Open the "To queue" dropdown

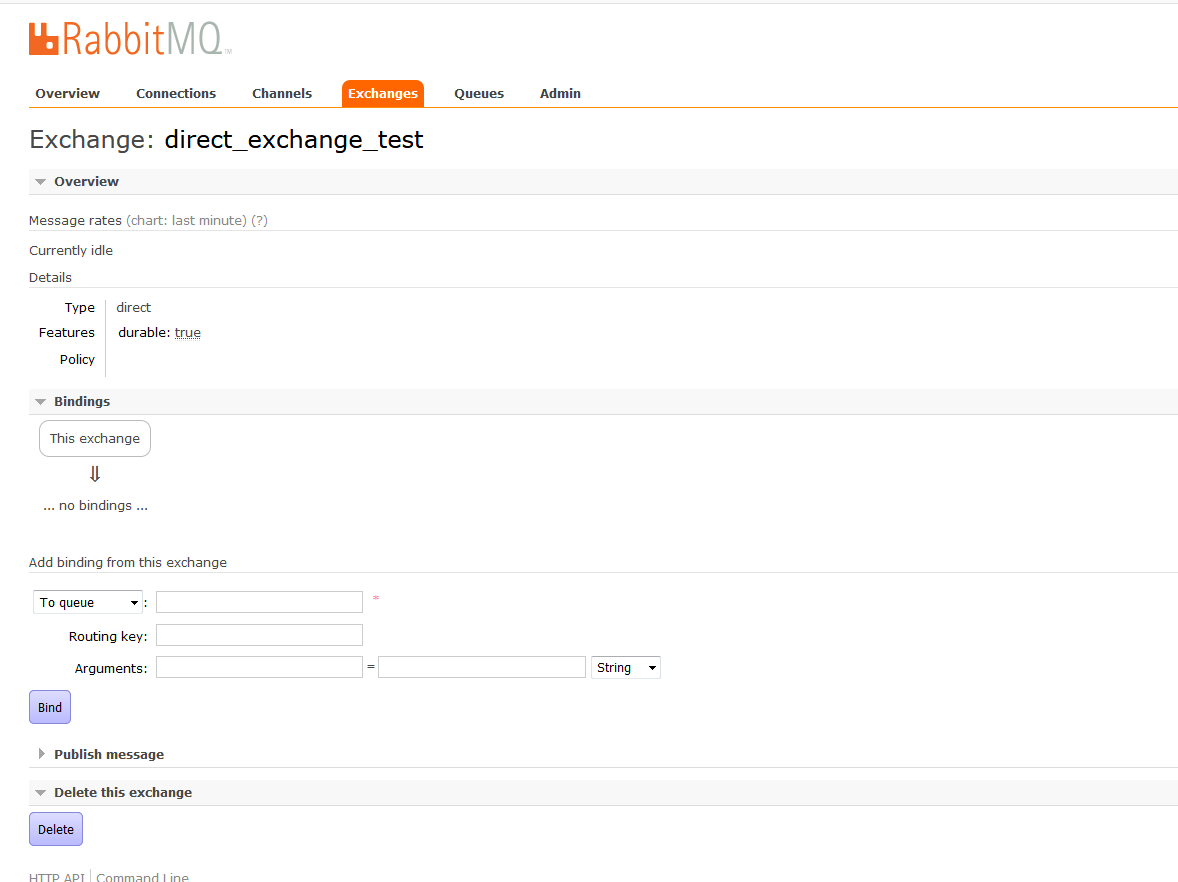click(87, 602)
